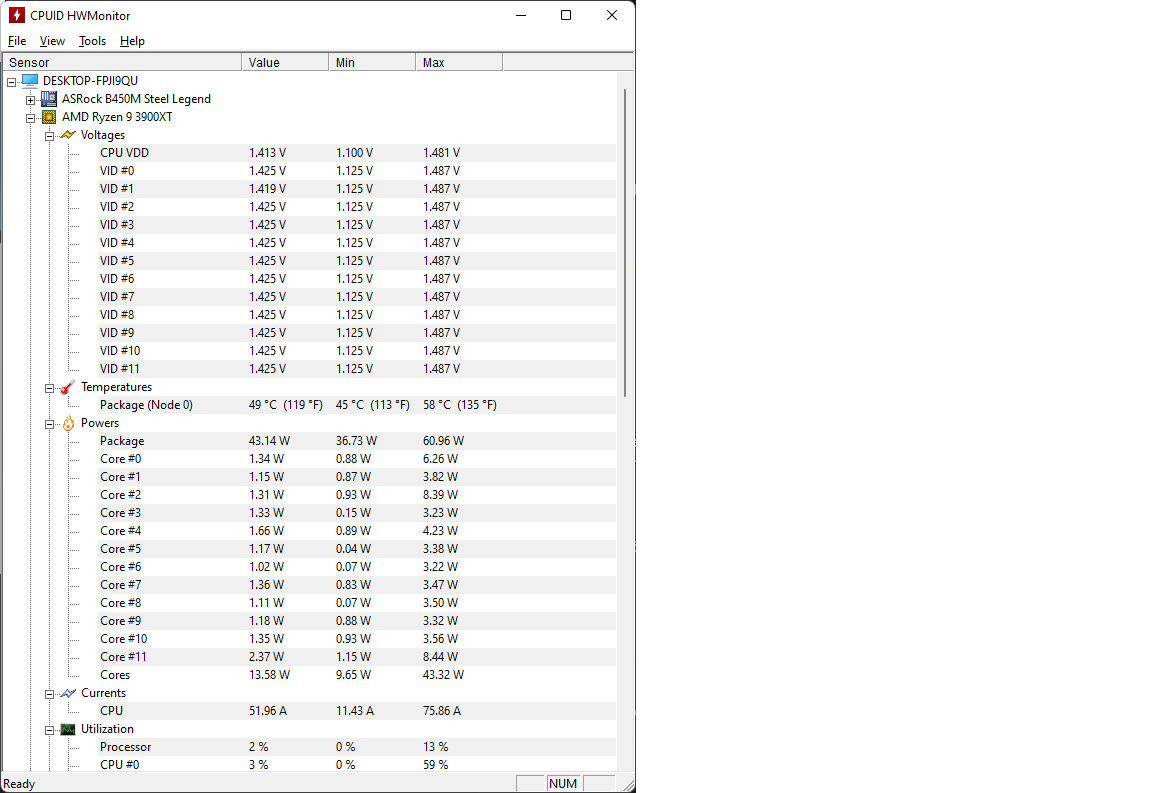The width and height of the screenshot is (1152, 793).
Task: Click the Currents waveform icon
Action: (x=68, y=693)
